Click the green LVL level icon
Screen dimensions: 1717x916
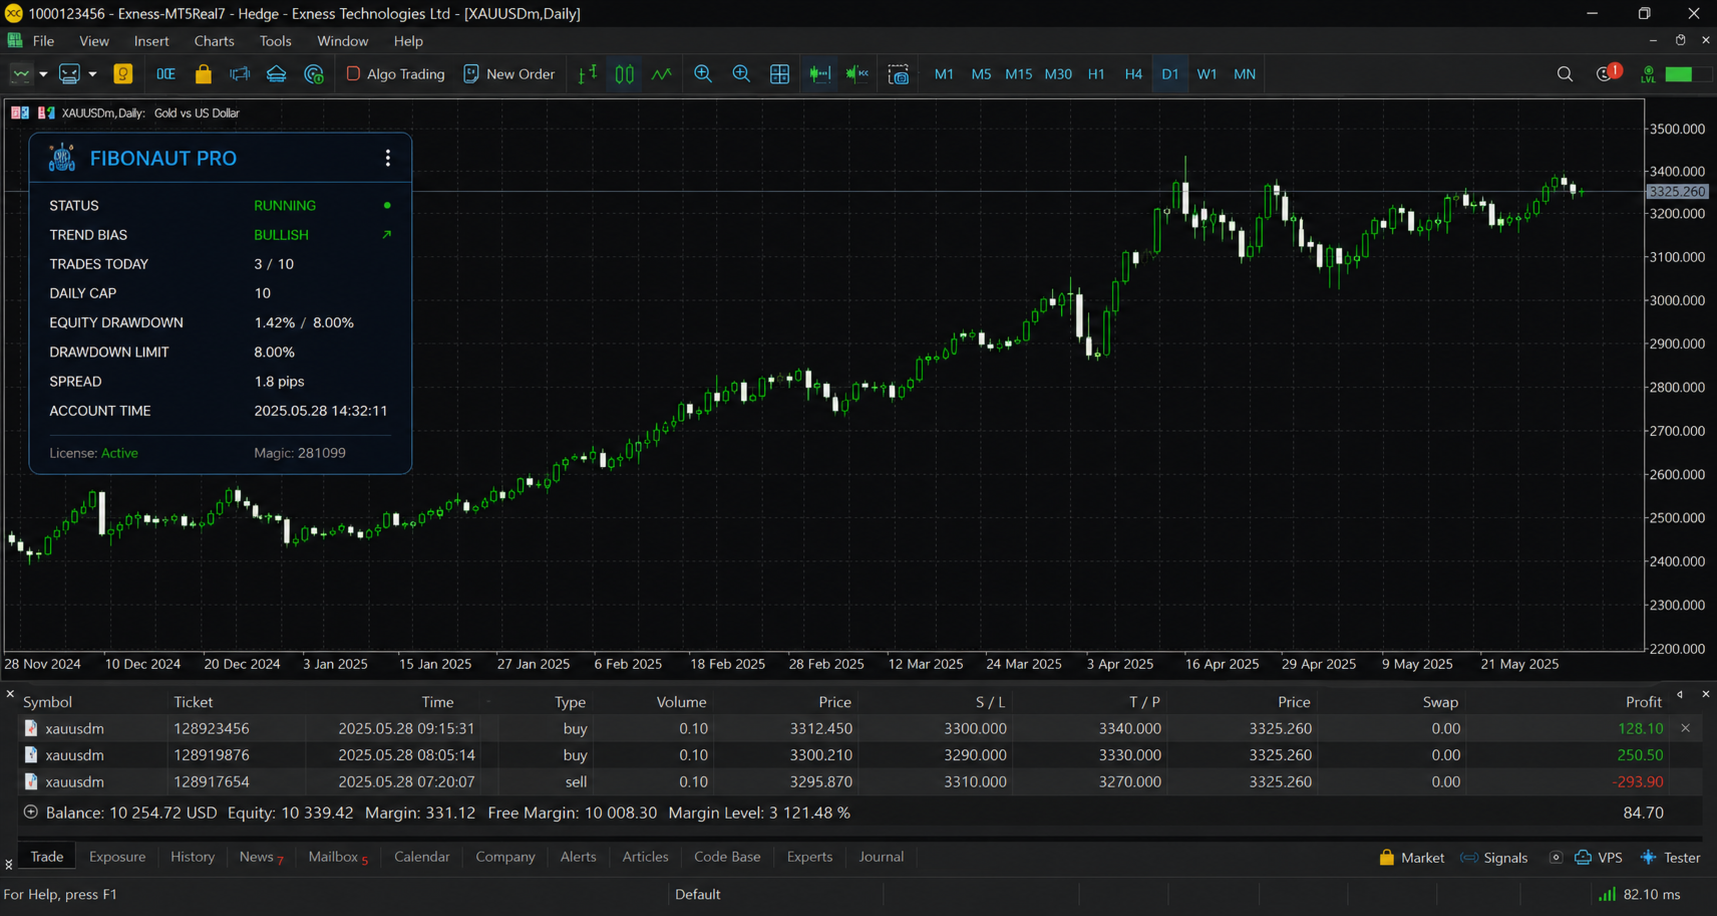(1648, 74)
